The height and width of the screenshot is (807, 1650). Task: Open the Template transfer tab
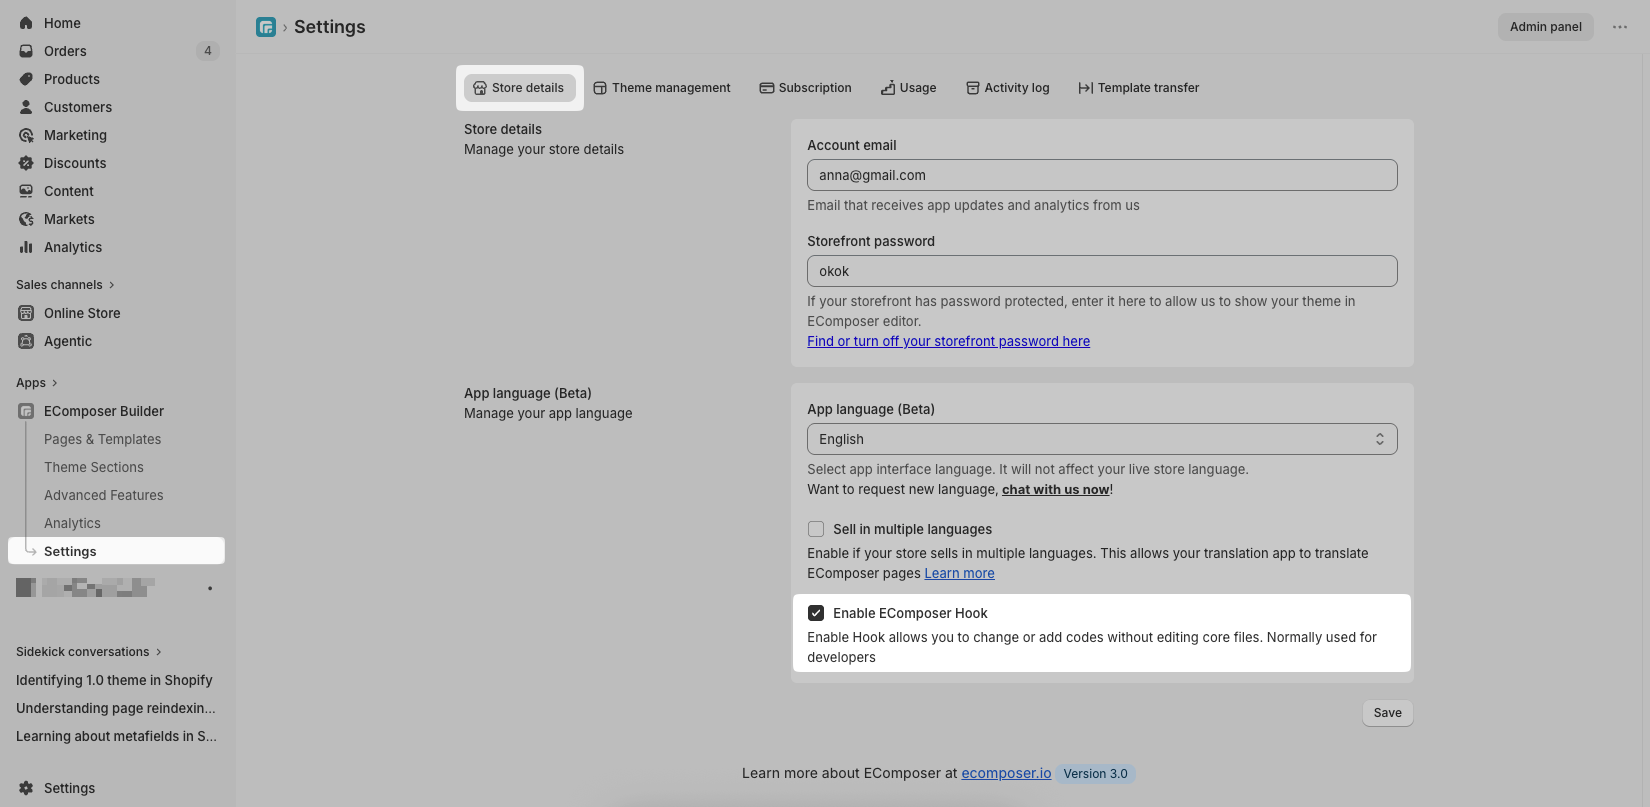(1139, 88)
